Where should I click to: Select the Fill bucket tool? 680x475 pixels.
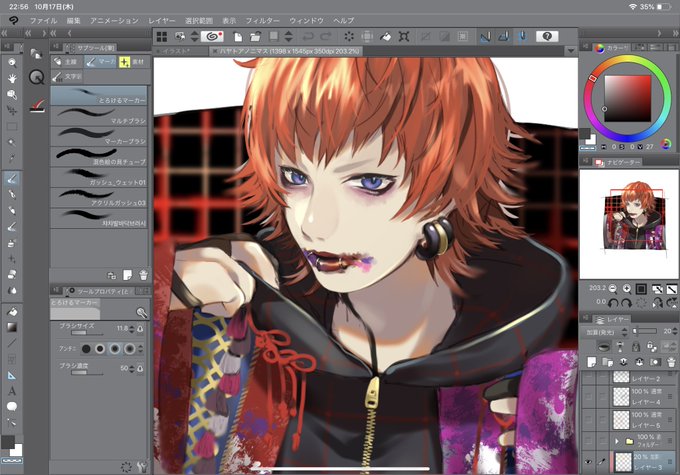tap(12, 311)
